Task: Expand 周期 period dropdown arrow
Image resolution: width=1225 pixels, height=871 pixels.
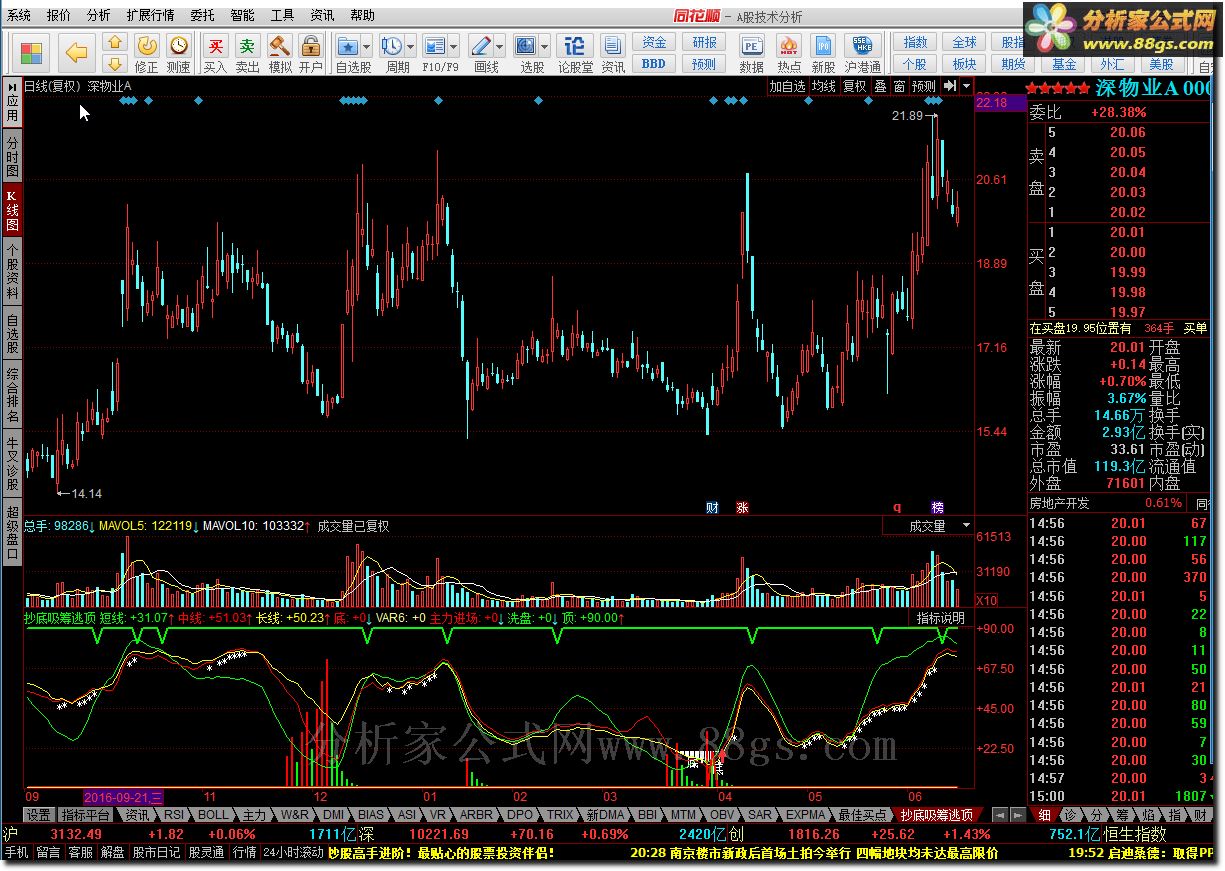Action: click(x=411, y=46)
